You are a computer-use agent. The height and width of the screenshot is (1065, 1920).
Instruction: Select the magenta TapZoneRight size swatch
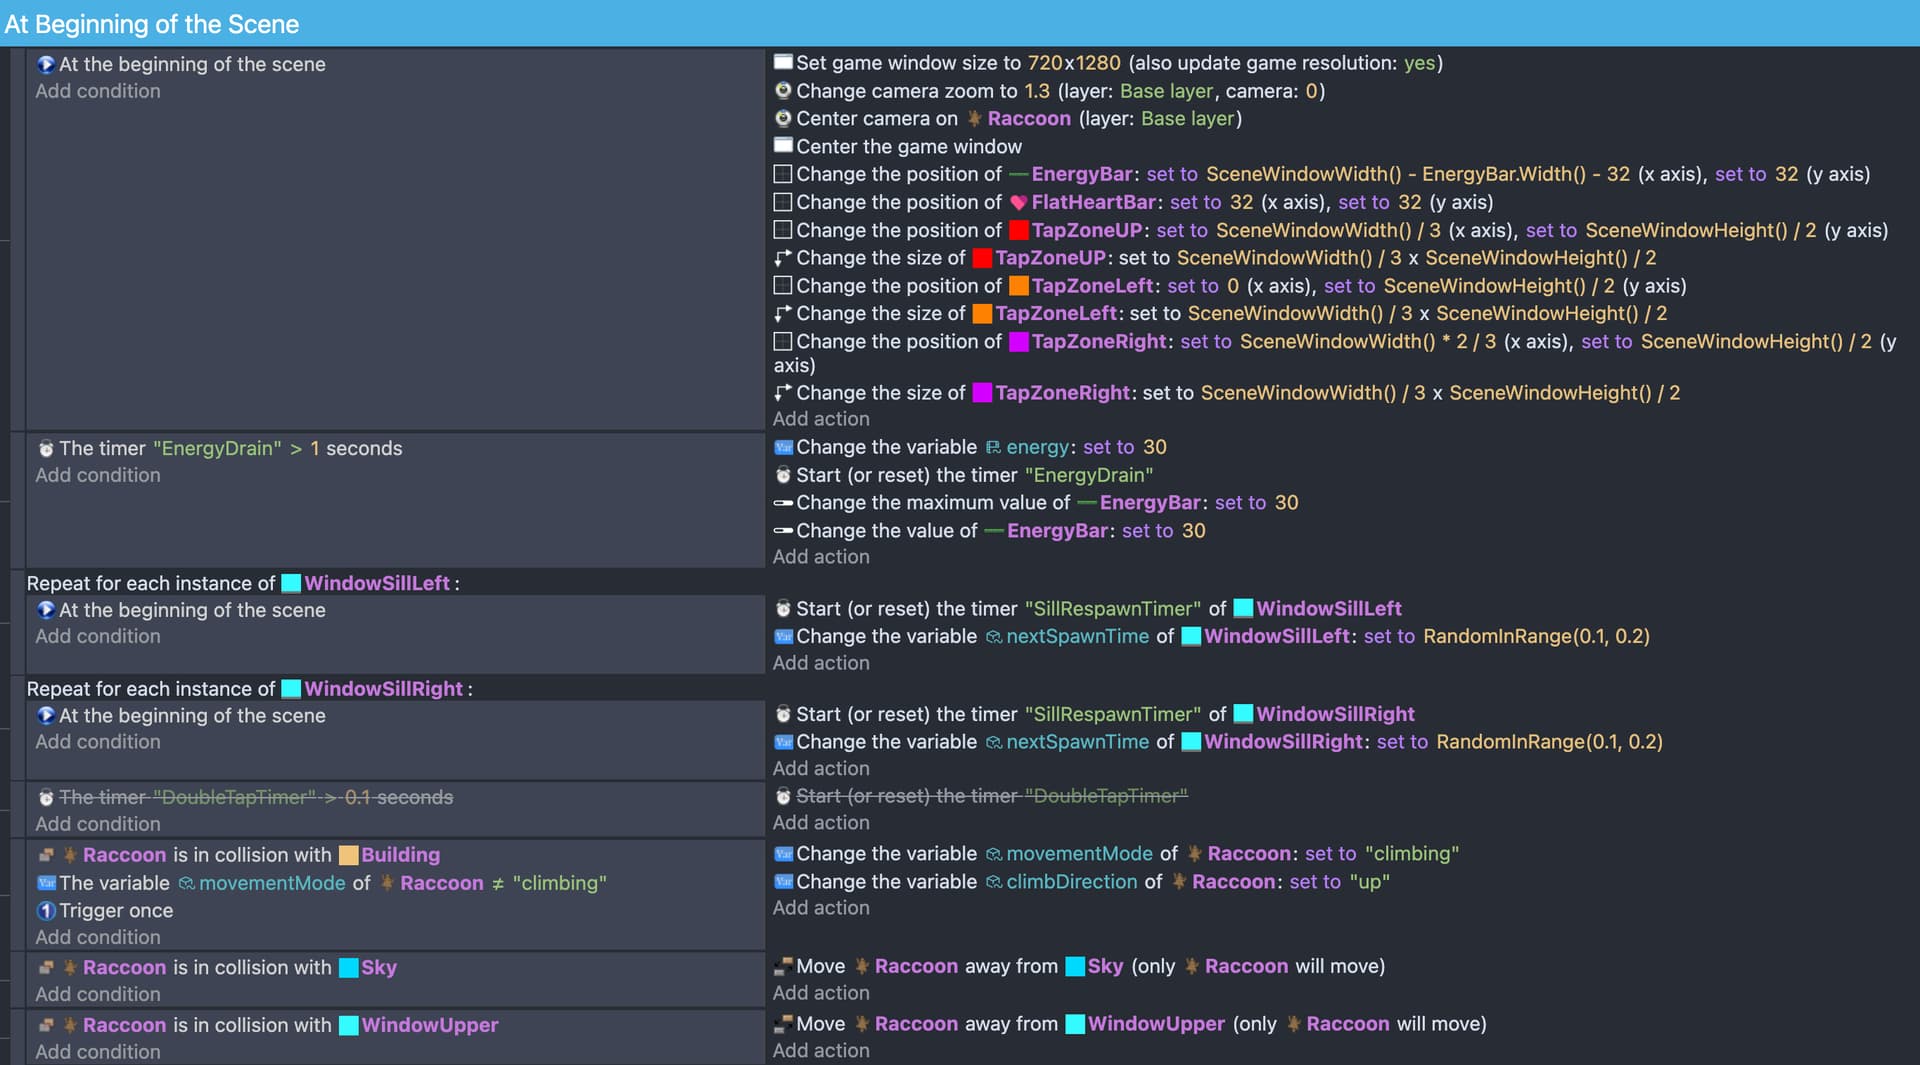coord(982,393)
